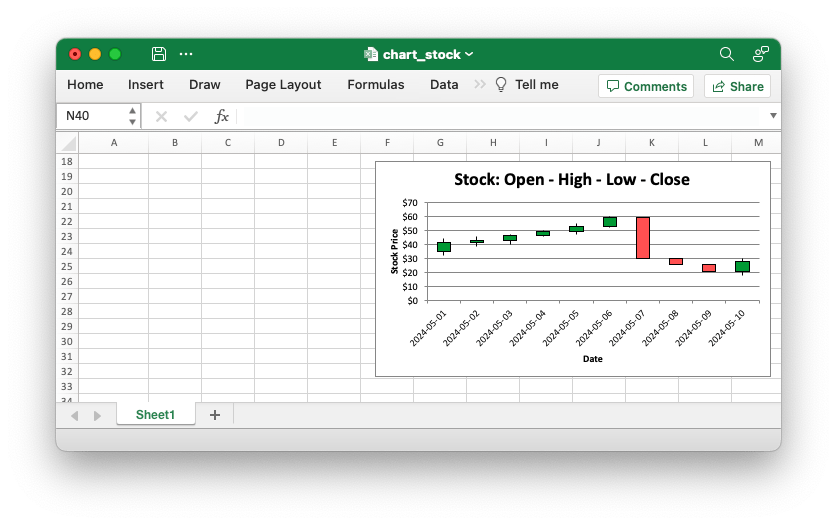Select column C header

[x=228, y=143]
